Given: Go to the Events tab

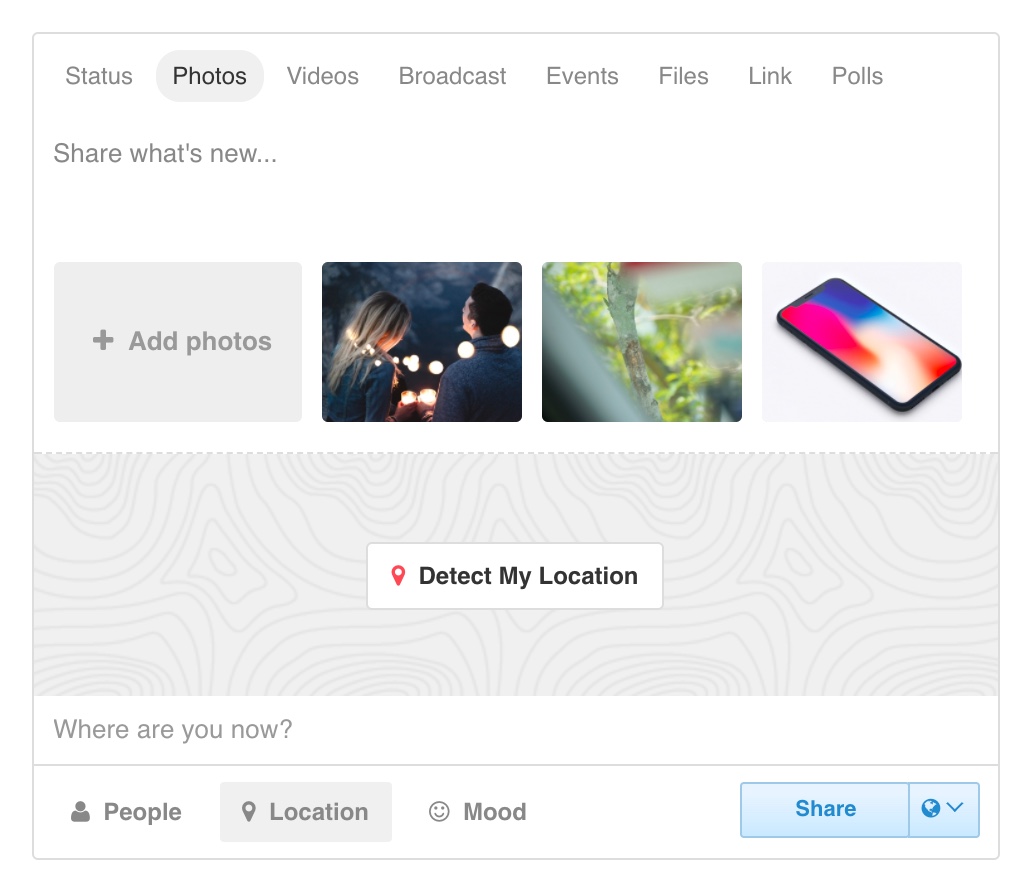Looking at the screenshot, I should click(x=582, y=76).
